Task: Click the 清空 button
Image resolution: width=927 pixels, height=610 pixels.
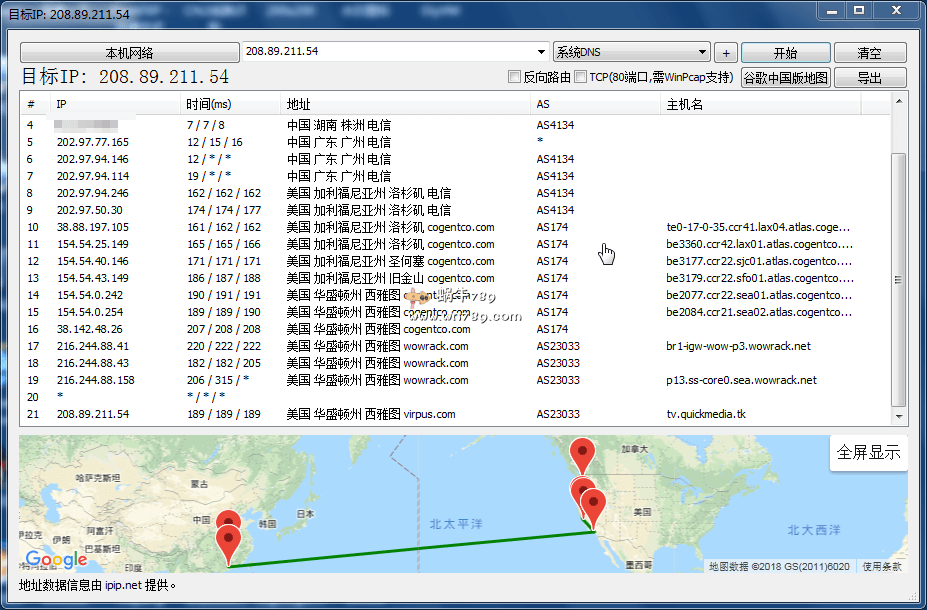Action: click(x=870, y=53)
